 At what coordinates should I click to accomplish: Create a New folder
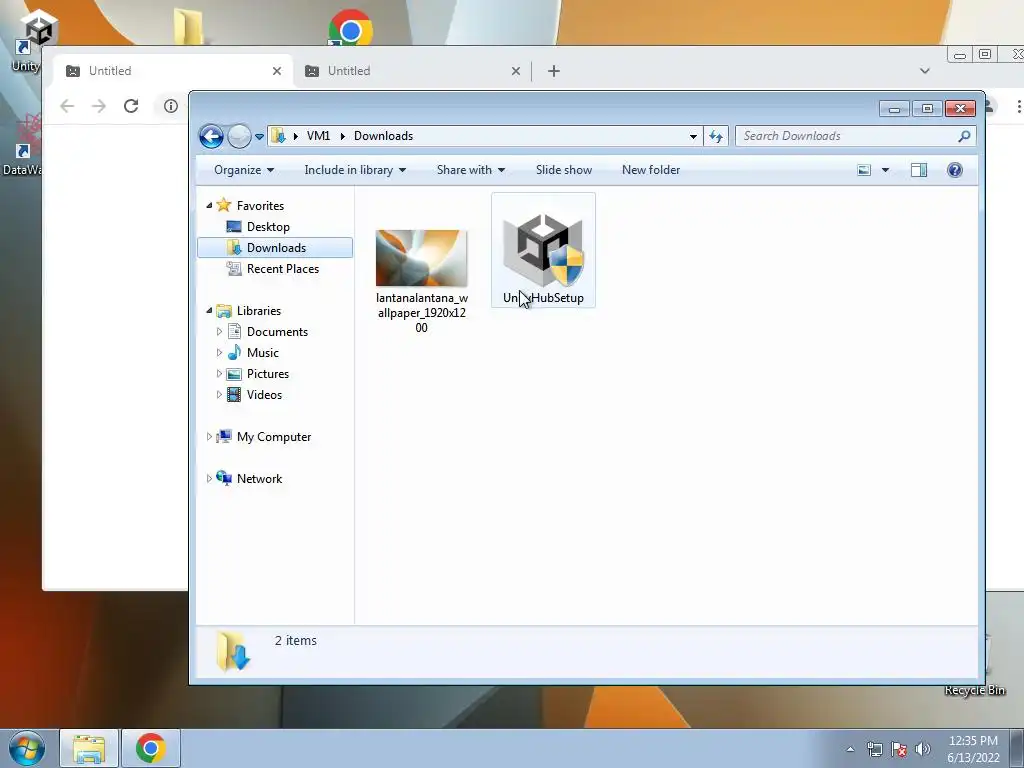click(x=650, y=170)
